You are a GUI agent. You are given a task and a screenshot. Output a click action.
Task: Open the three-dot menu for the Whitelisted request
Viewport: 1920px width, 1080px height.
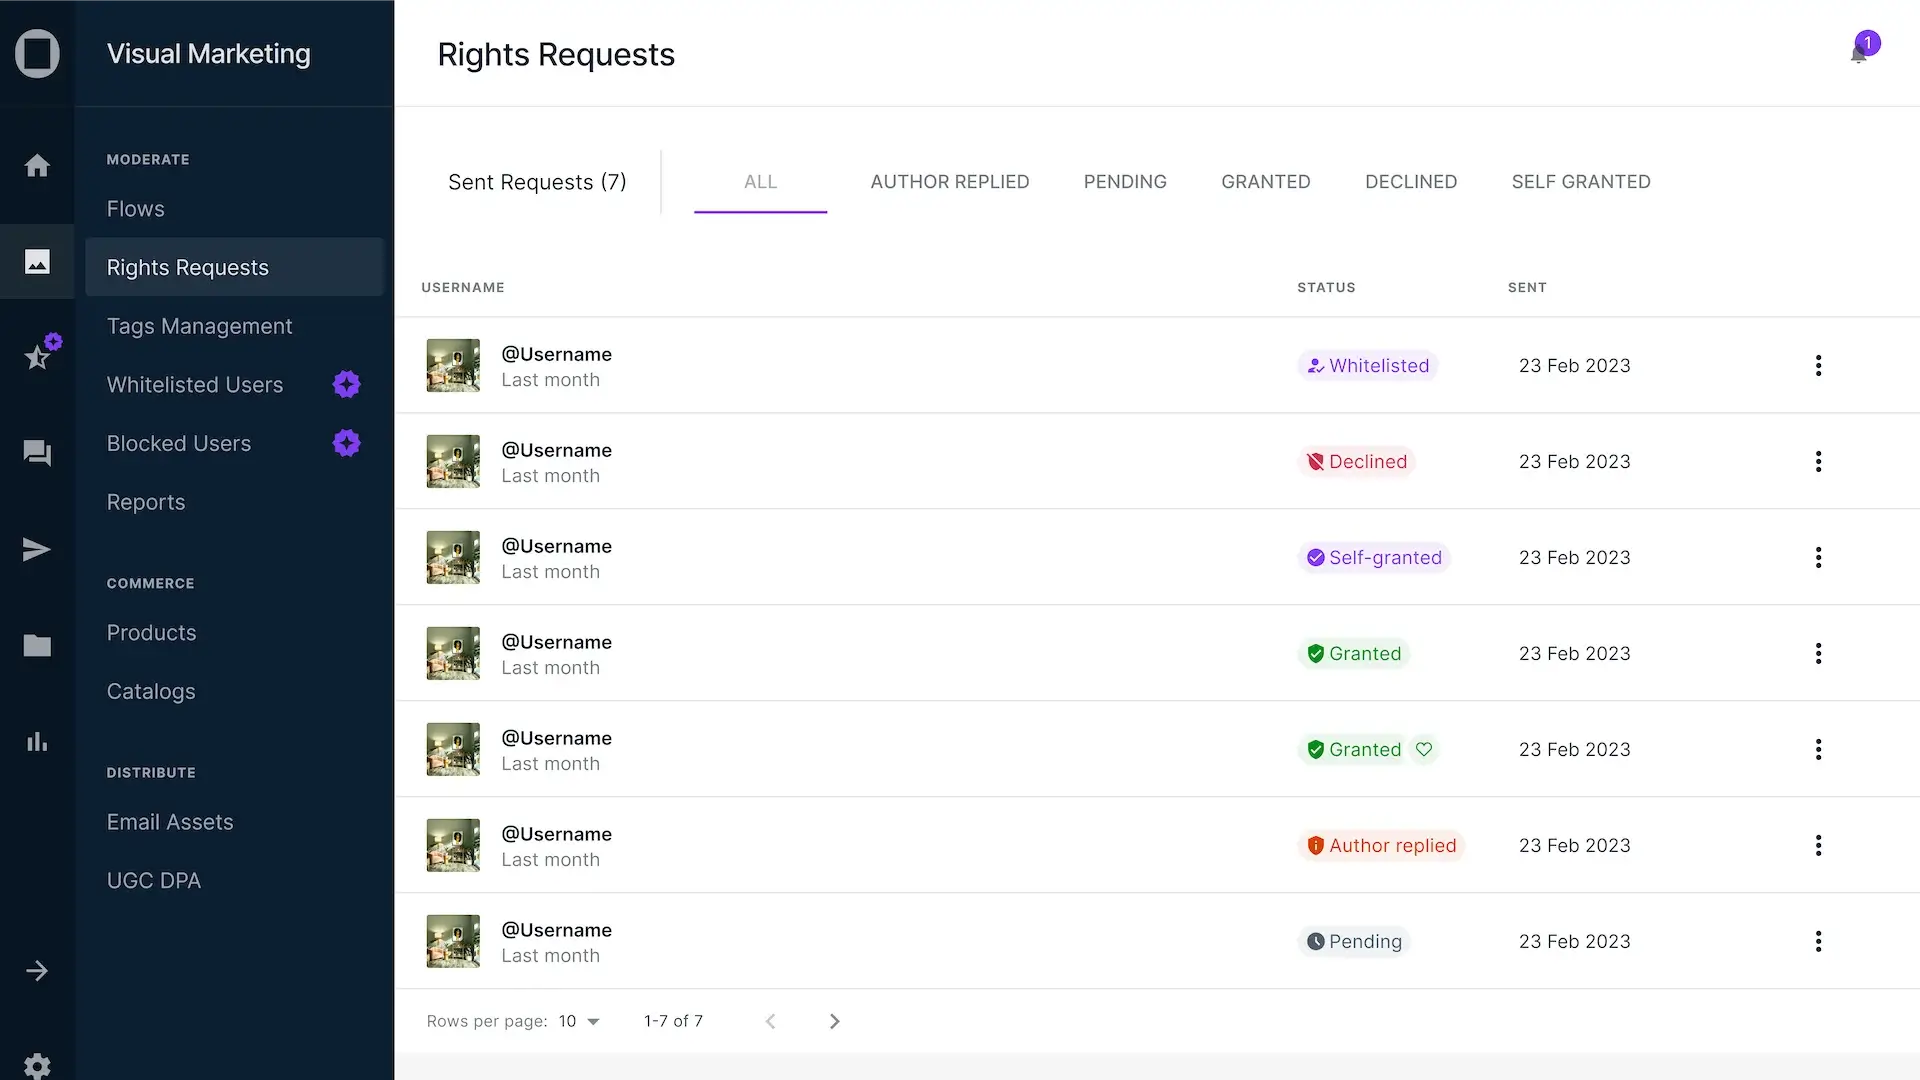coord(1818,366)
